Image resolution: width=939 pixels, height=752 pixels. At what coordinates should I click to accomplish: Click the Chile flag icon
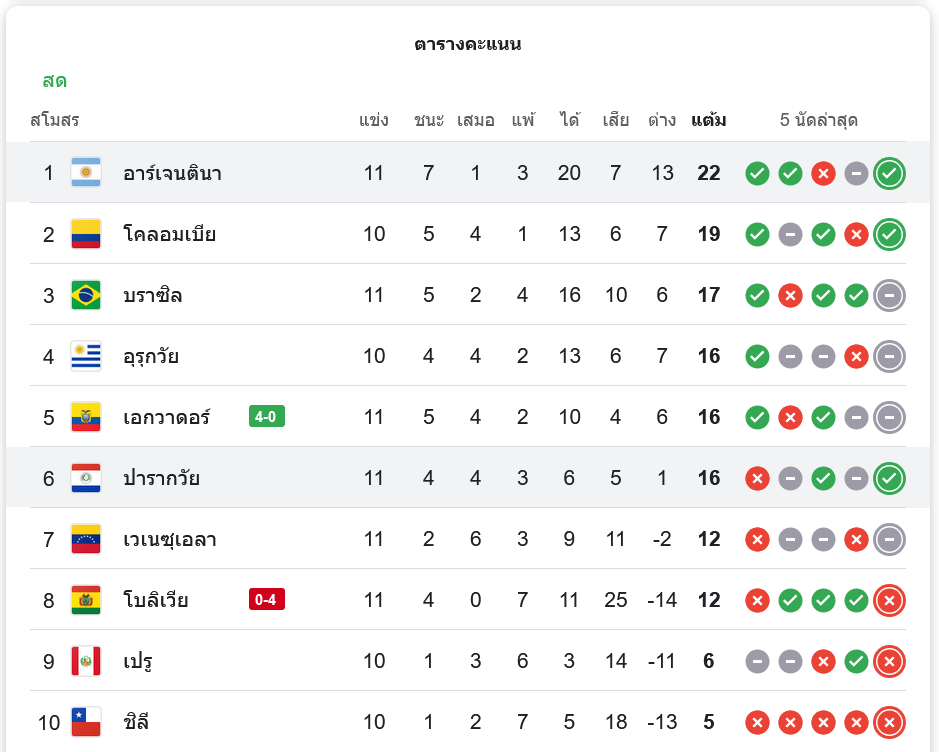tap(86, 722)
